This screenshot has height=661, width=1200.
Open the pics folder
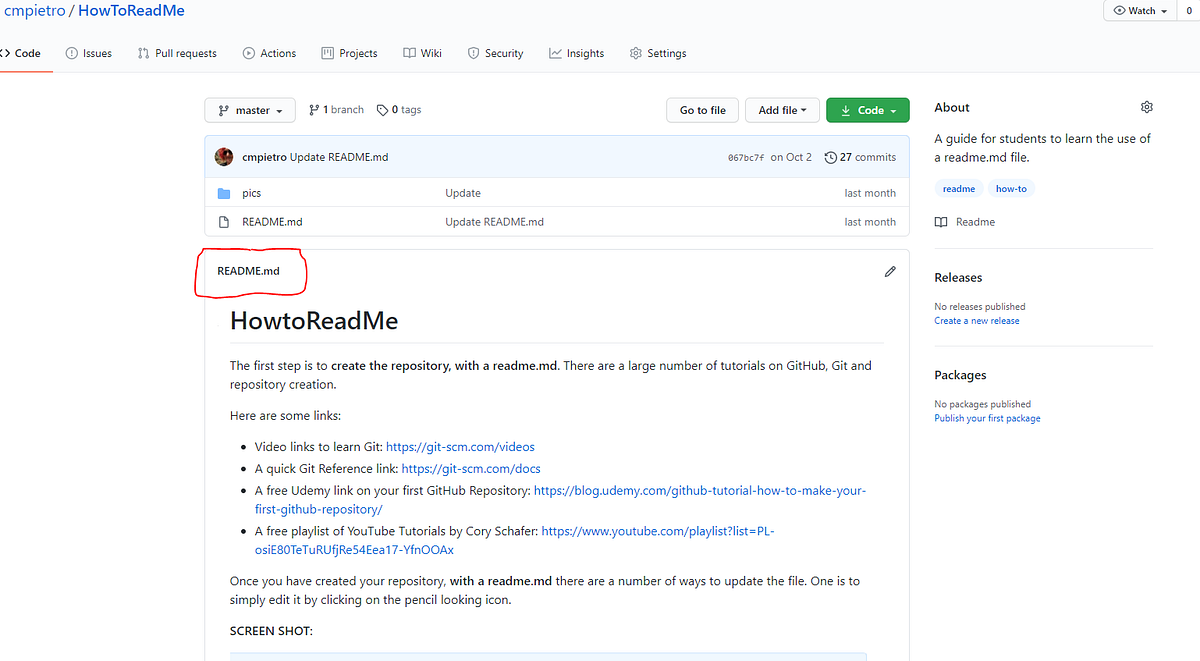pyautogui.click(x=252, y=193)
